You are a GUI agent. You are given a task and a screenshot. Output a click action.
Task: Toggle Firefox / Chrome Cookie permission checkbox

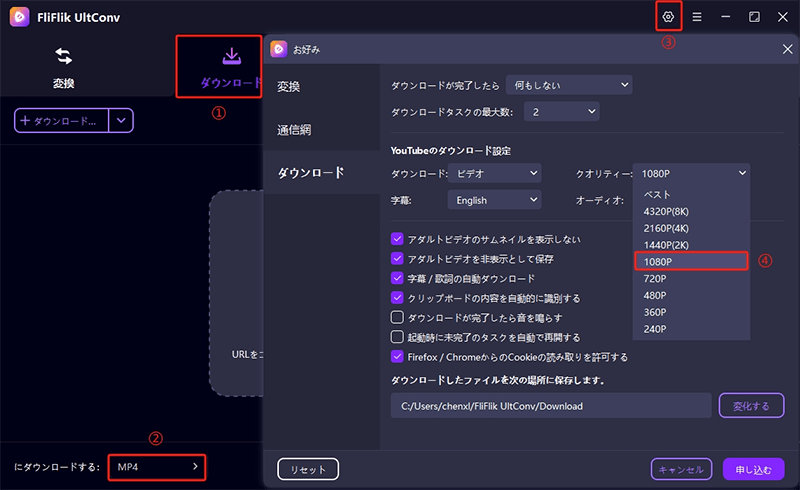pos(397,356)
